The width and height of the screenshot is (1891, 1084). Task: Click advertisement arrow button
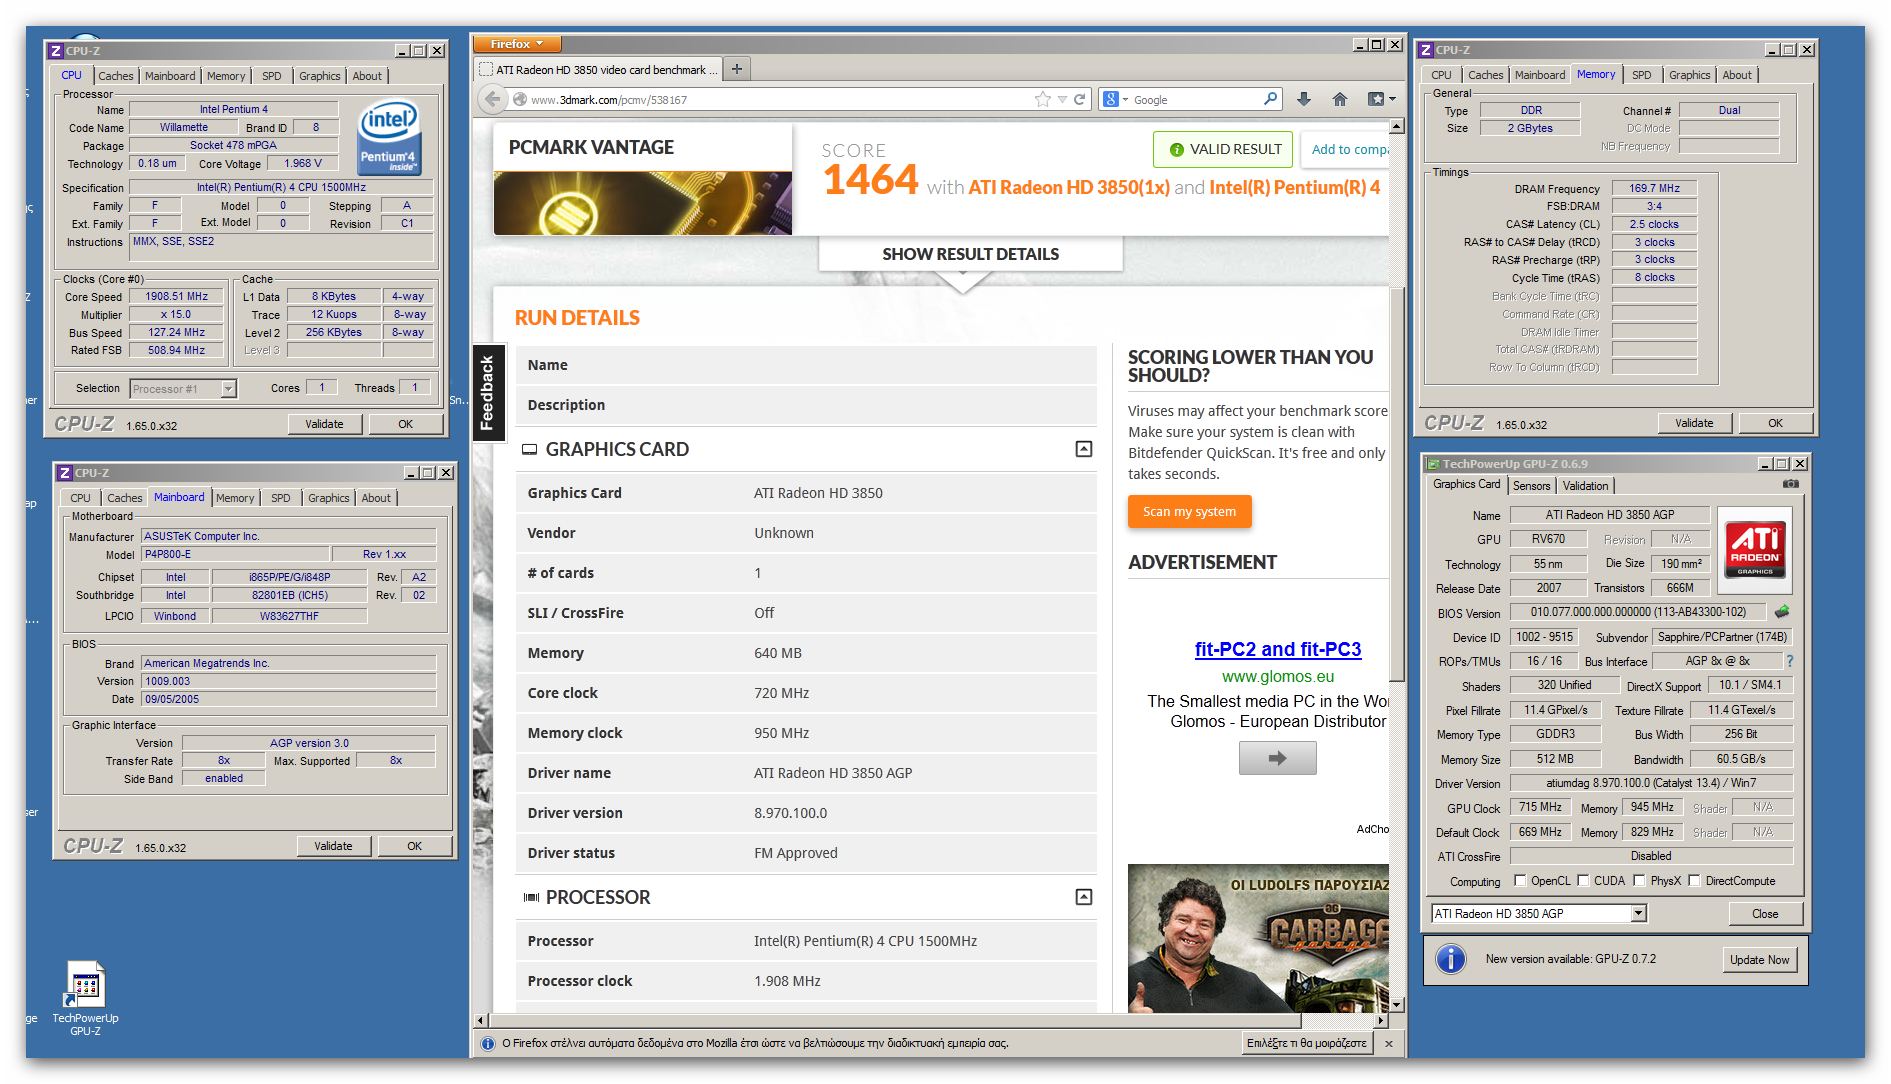coord(1277,758)
